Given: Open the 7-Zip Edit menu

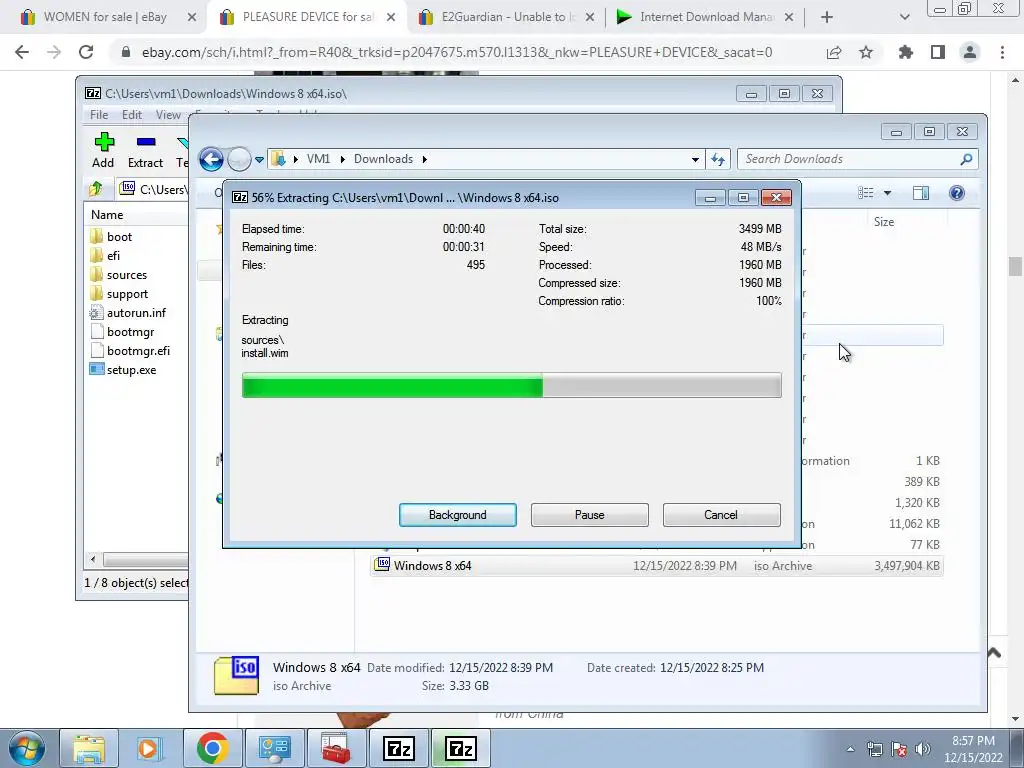Looking at the screenshot, I should point(131,114).
